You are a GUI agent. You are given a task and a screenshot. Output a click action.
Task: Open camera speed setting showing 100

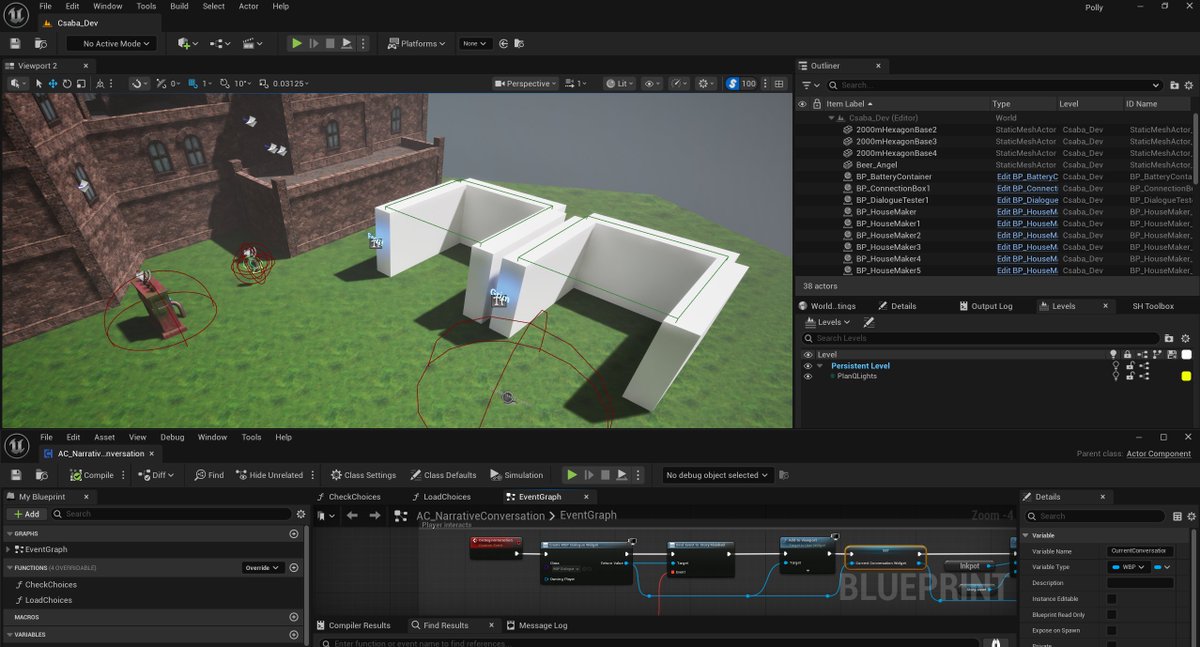(741, 84)
